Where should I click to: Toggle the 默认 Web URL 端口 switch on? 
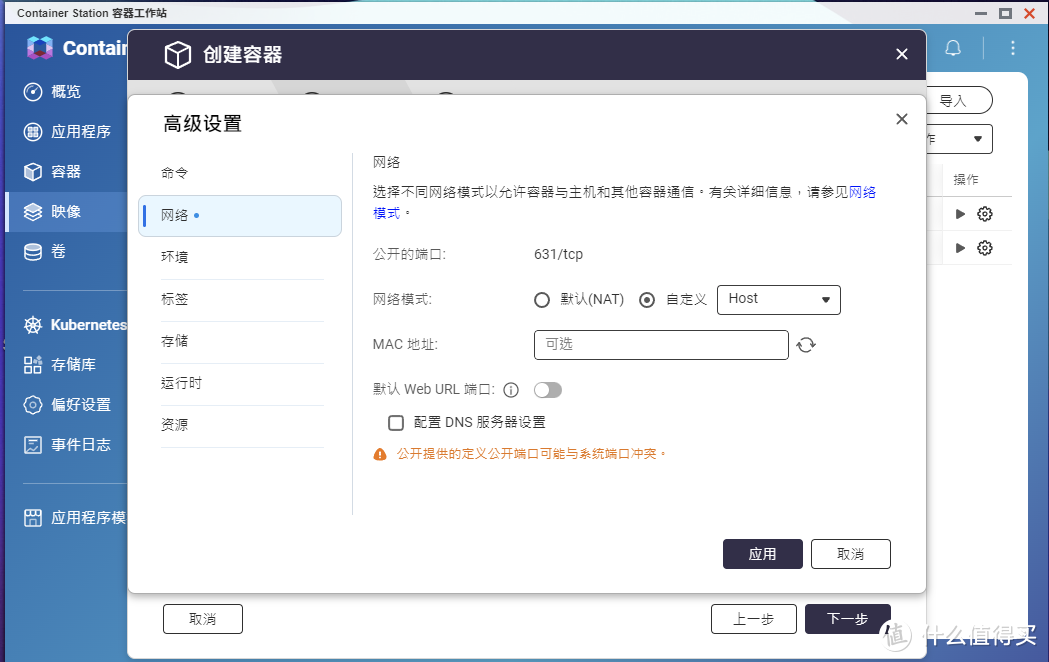[548, 390]
